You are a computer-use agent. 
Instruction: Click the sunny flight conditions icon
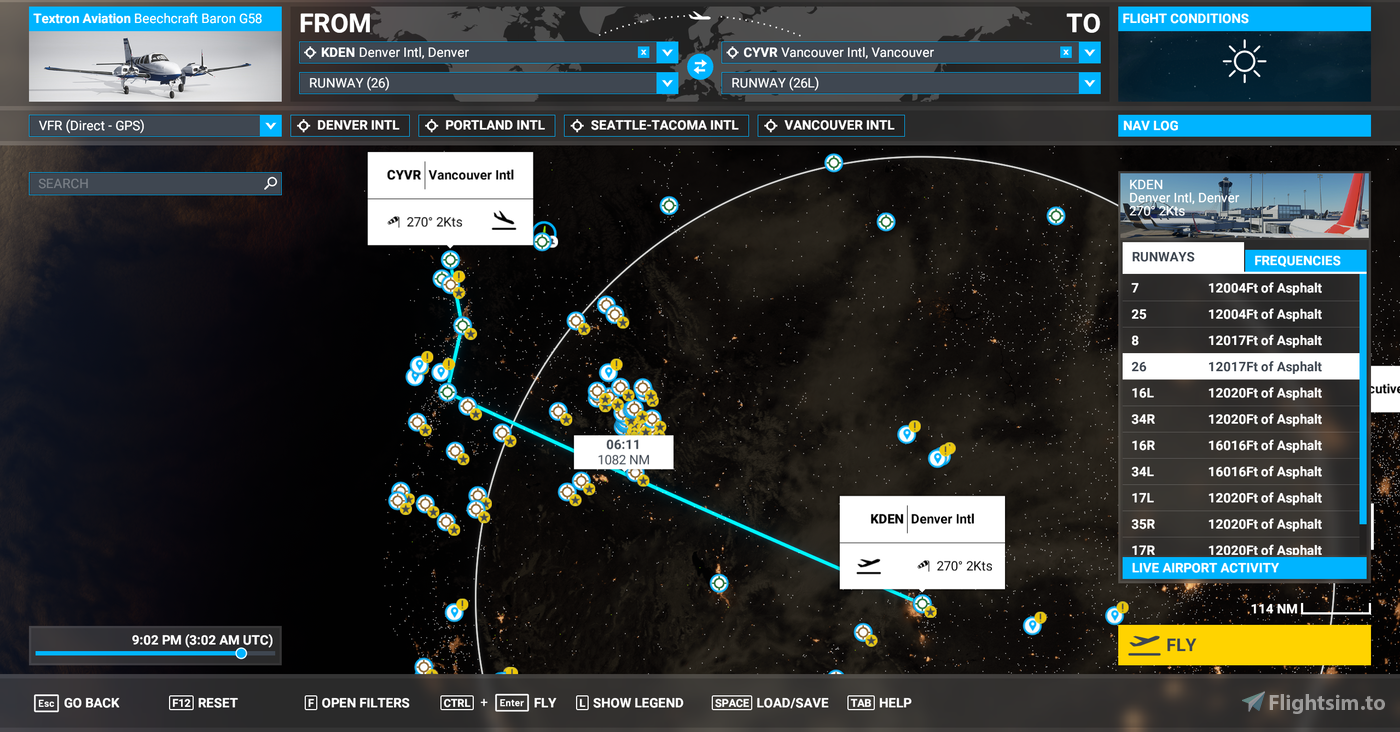1244,62
